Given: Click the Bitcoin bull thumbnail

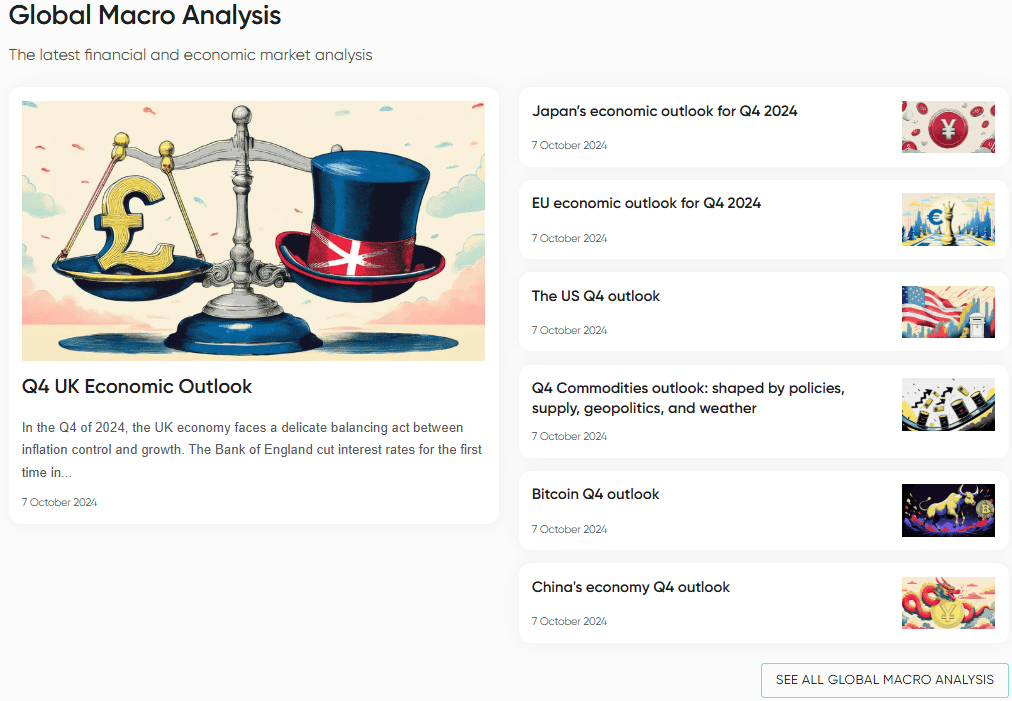Looking at the screenshot, I should pyautogui.click(x=948, y=510).
